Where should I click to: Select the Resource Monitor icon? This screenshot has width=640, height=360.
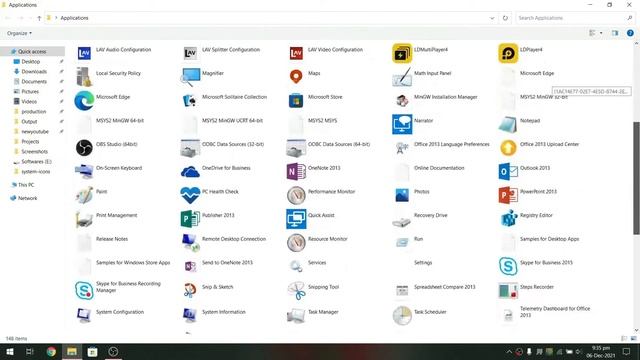[296, 242]
